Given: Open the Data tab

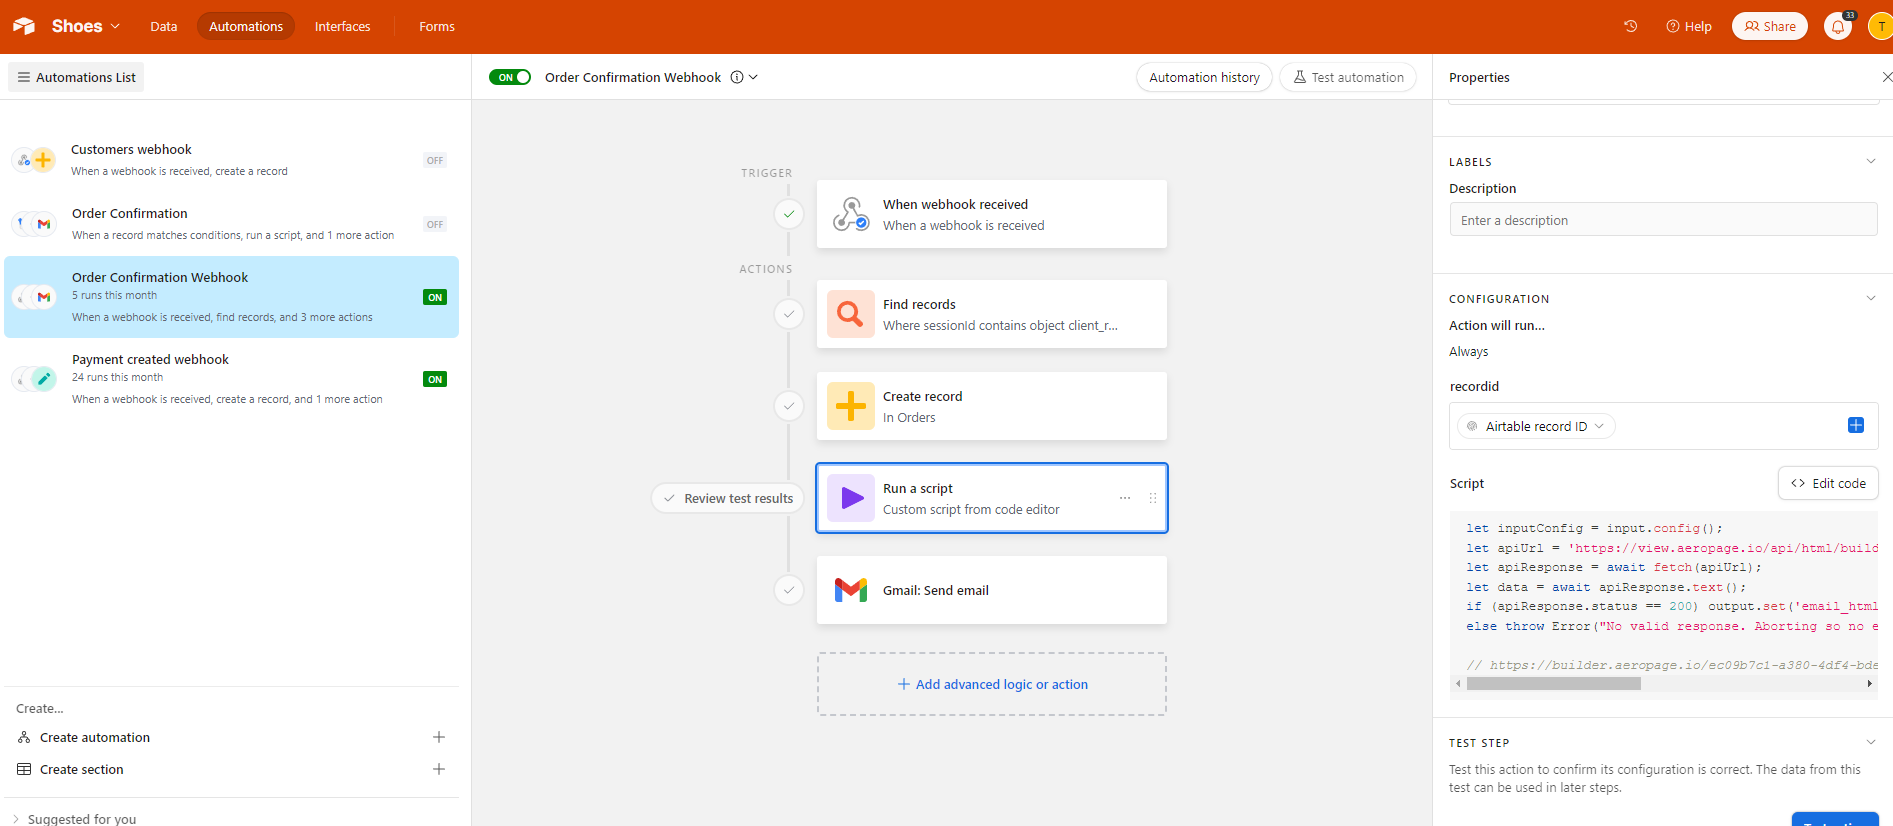Looking at the screenshot, I should click(164, 26).
